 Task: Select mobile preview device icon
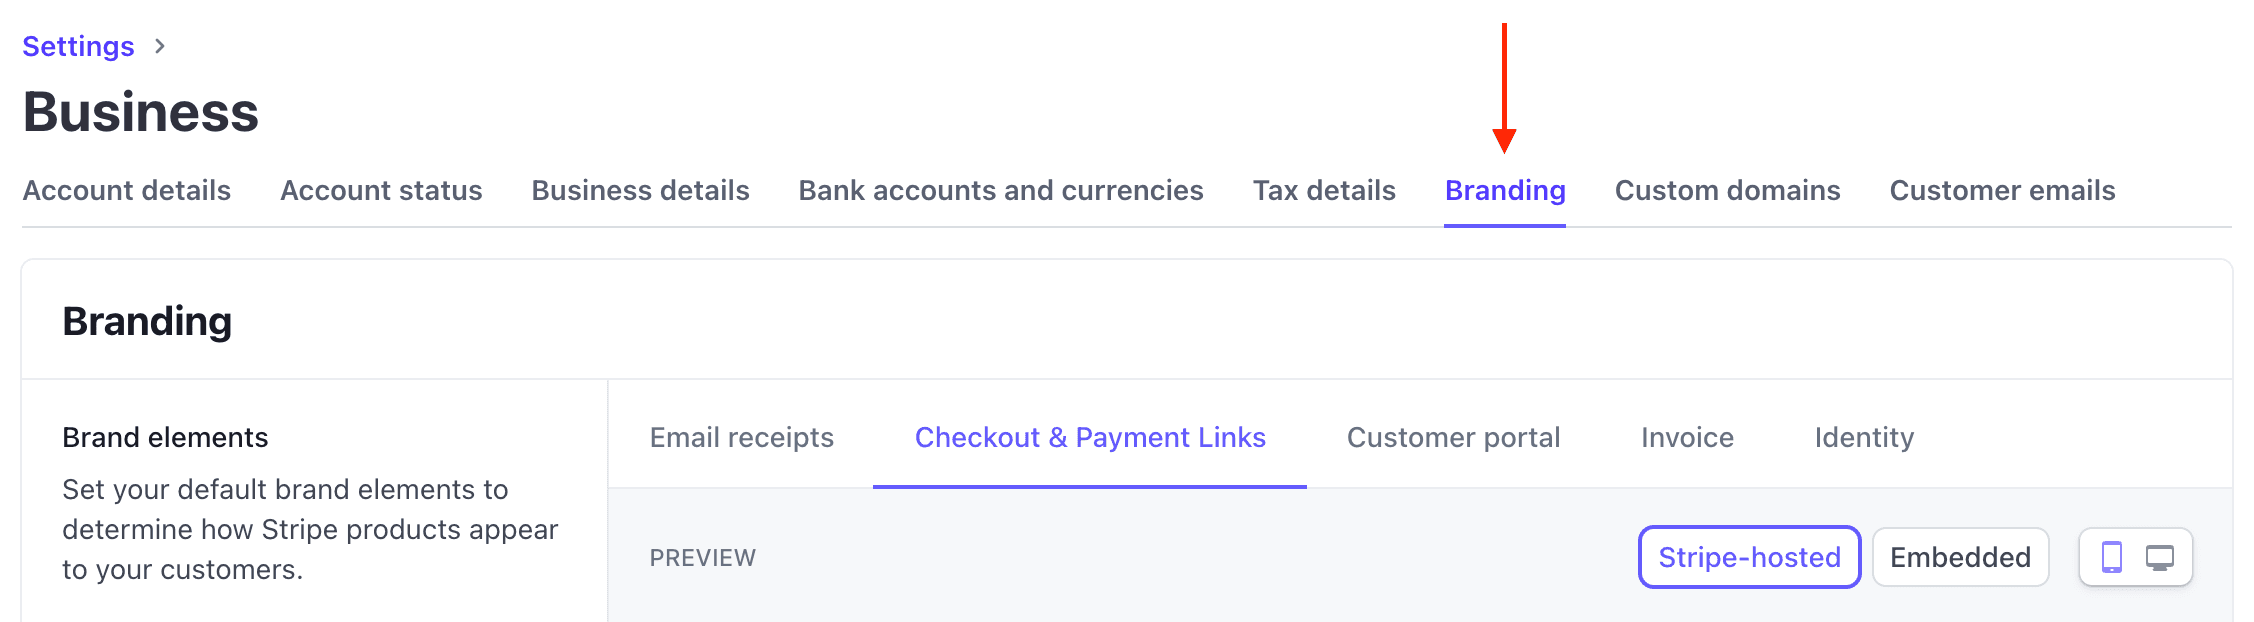point(2111,557)
